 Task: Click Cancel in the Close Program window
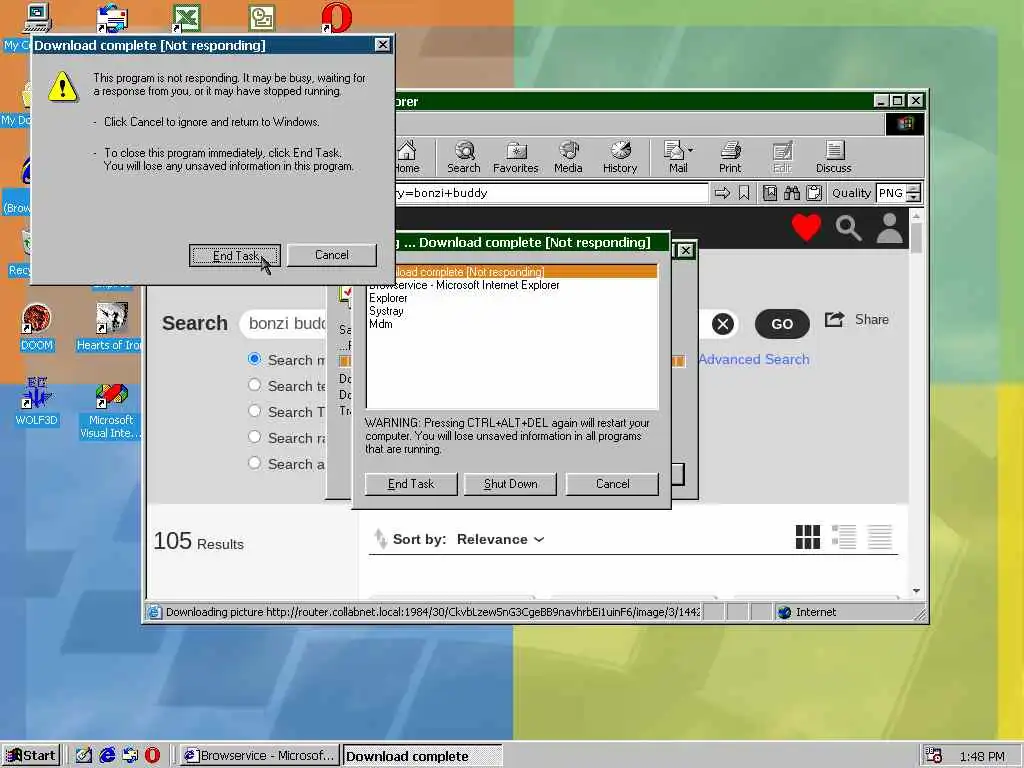[612, 484]
